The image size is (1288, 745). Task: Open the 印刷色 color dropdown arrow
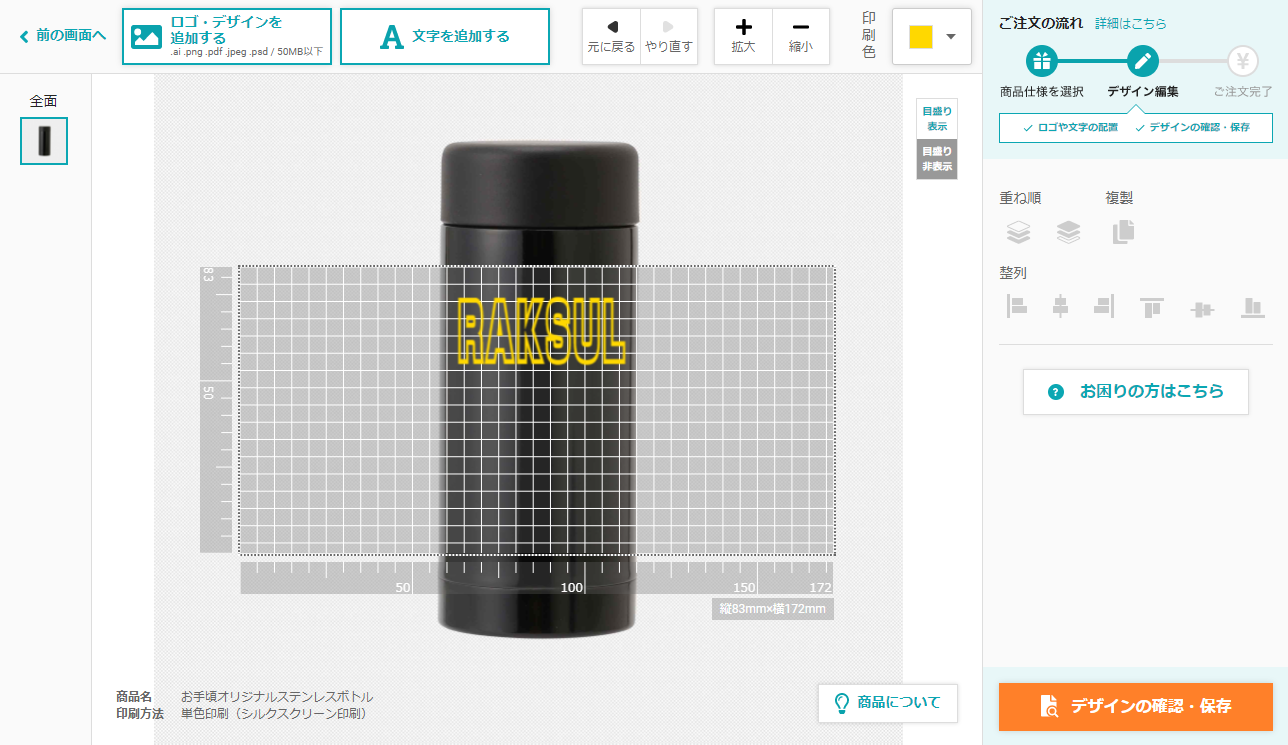951,36
